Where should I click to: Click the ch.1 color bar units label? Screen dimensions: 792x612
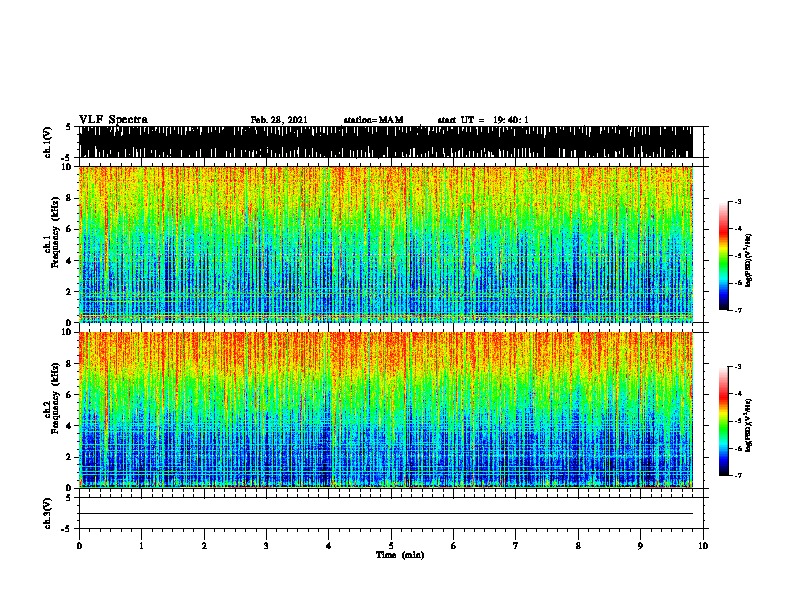pyautogui.click(x=748, y=260)
